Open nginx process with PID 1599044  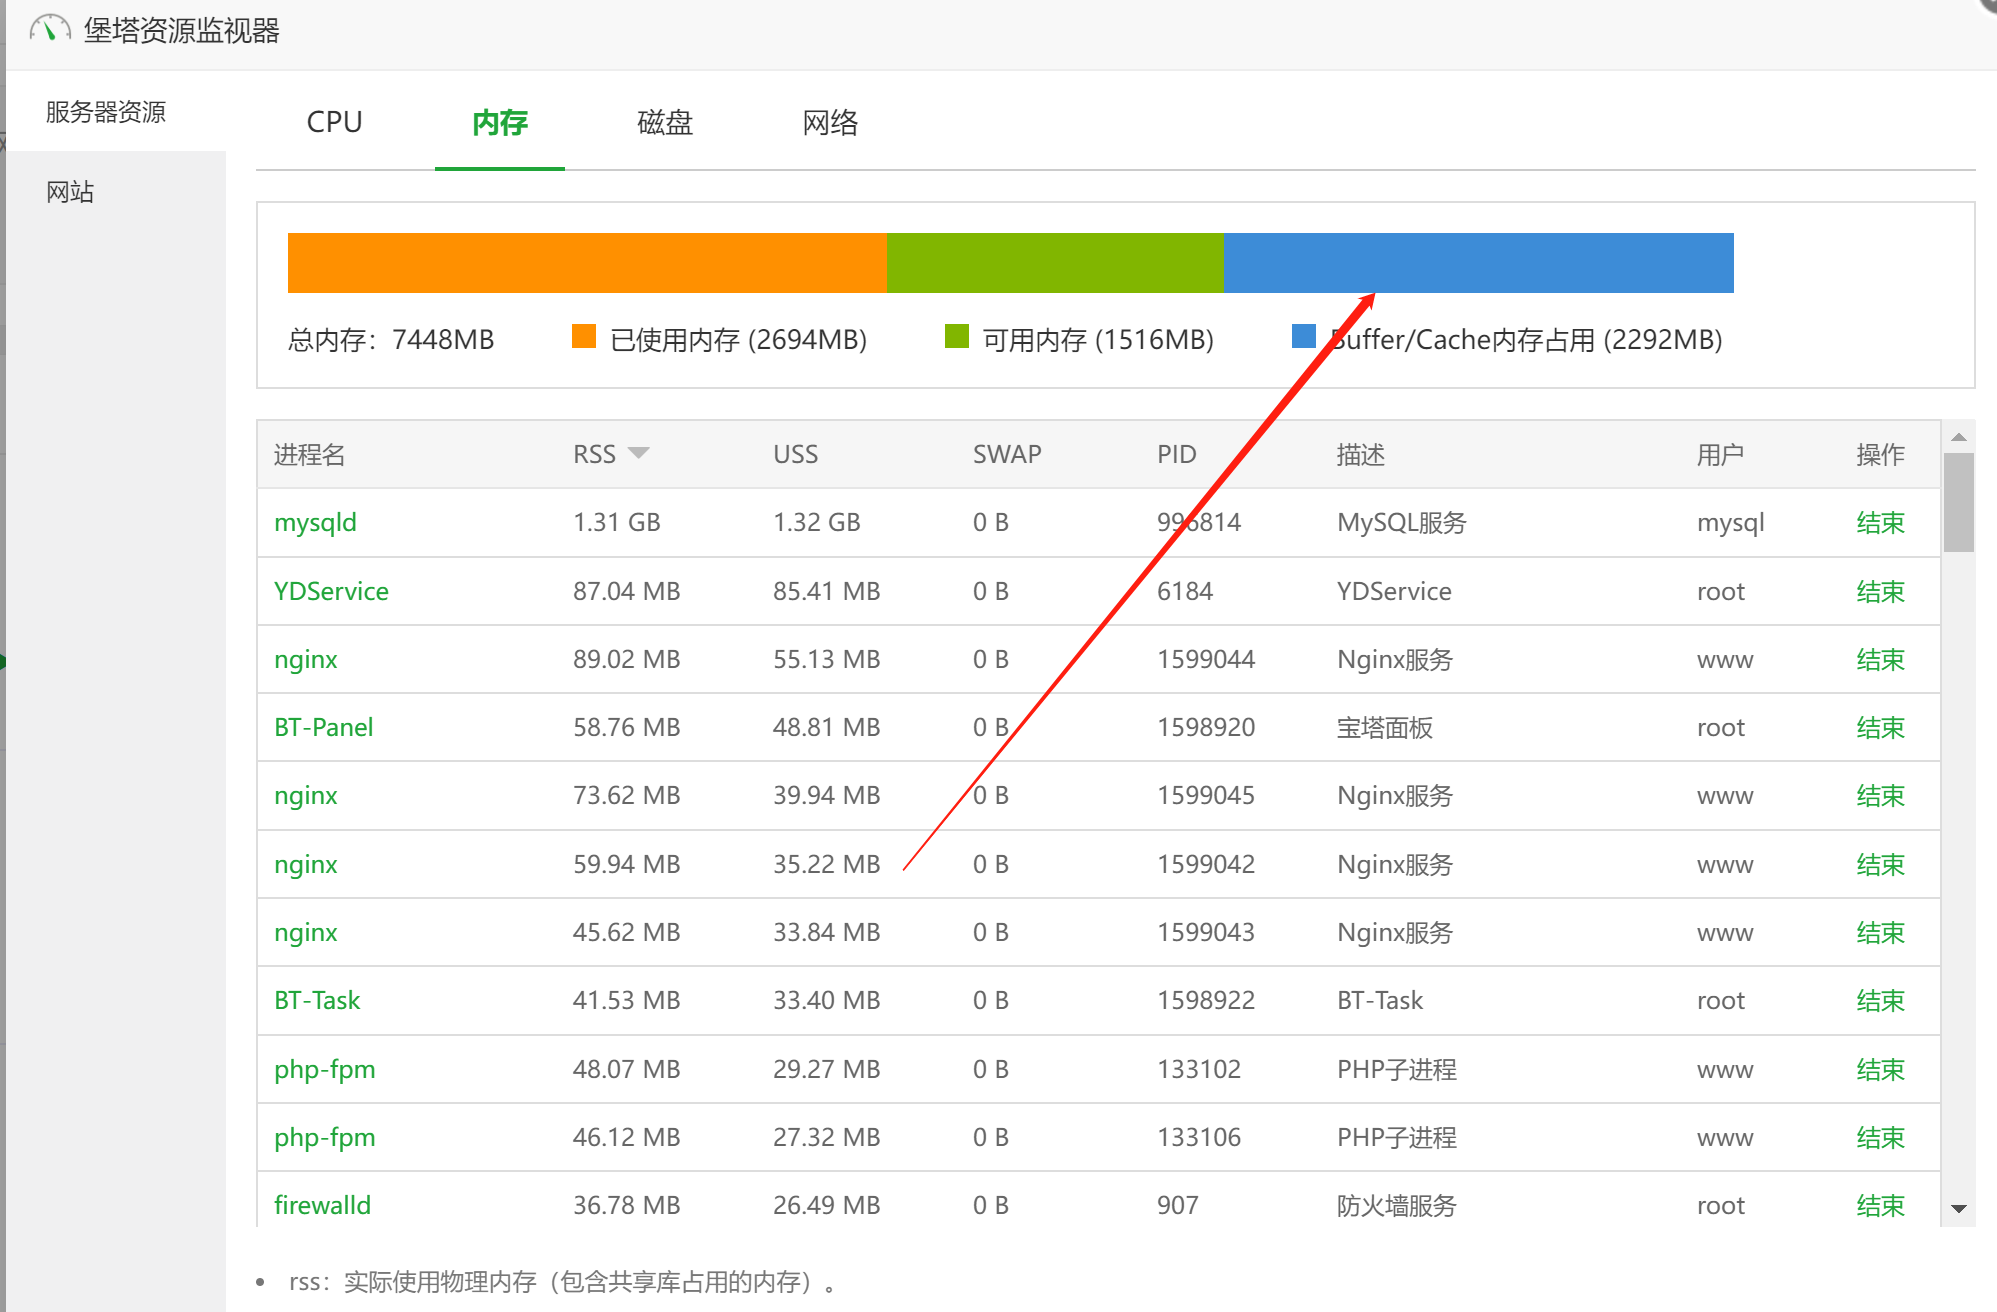click(305, 660)
